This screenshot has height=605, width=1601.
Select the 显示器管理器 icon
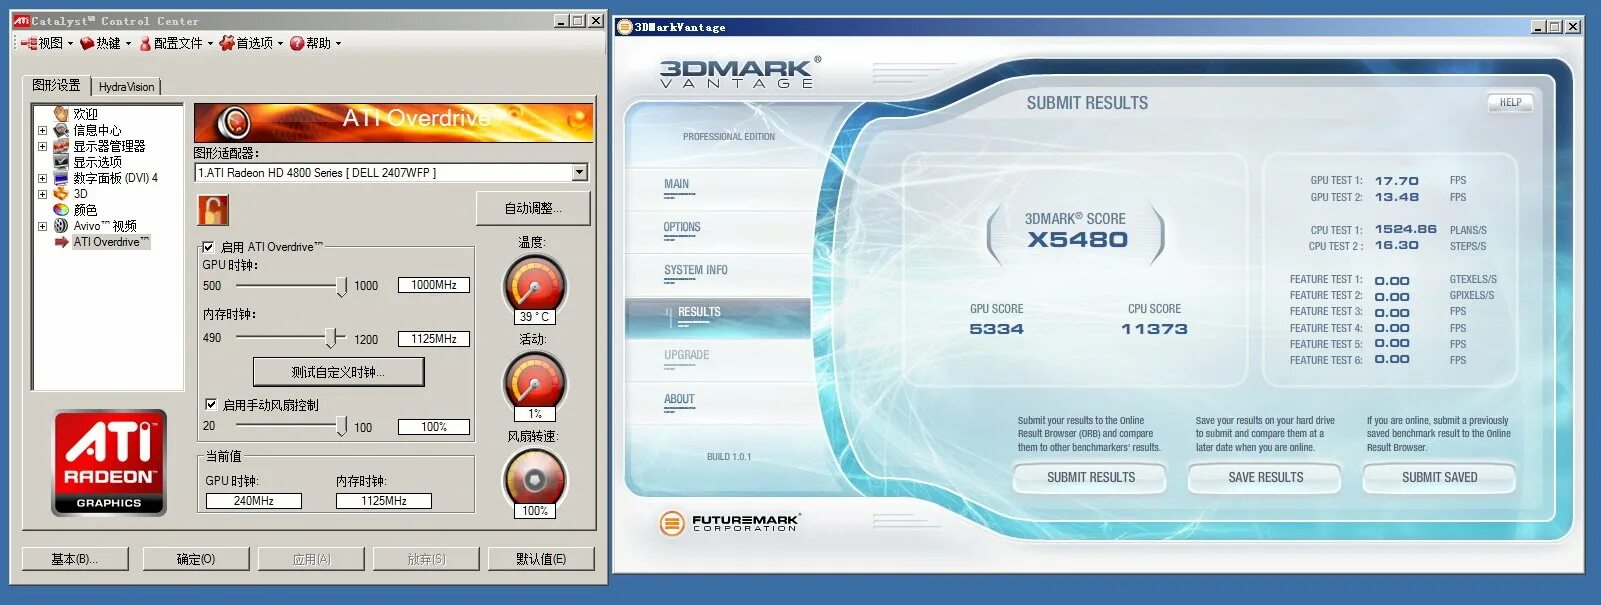[x=61, y=146]
